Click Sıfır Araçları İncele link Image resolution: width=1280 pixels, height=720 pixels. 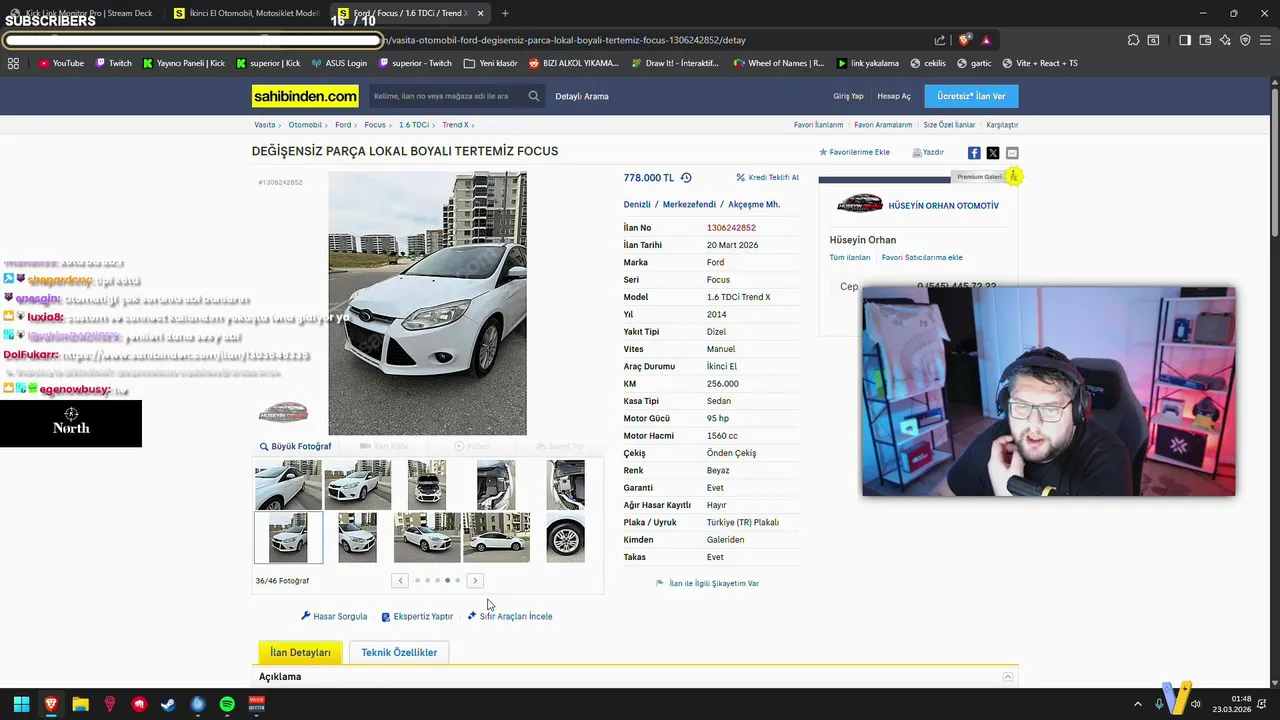point(509,616)
